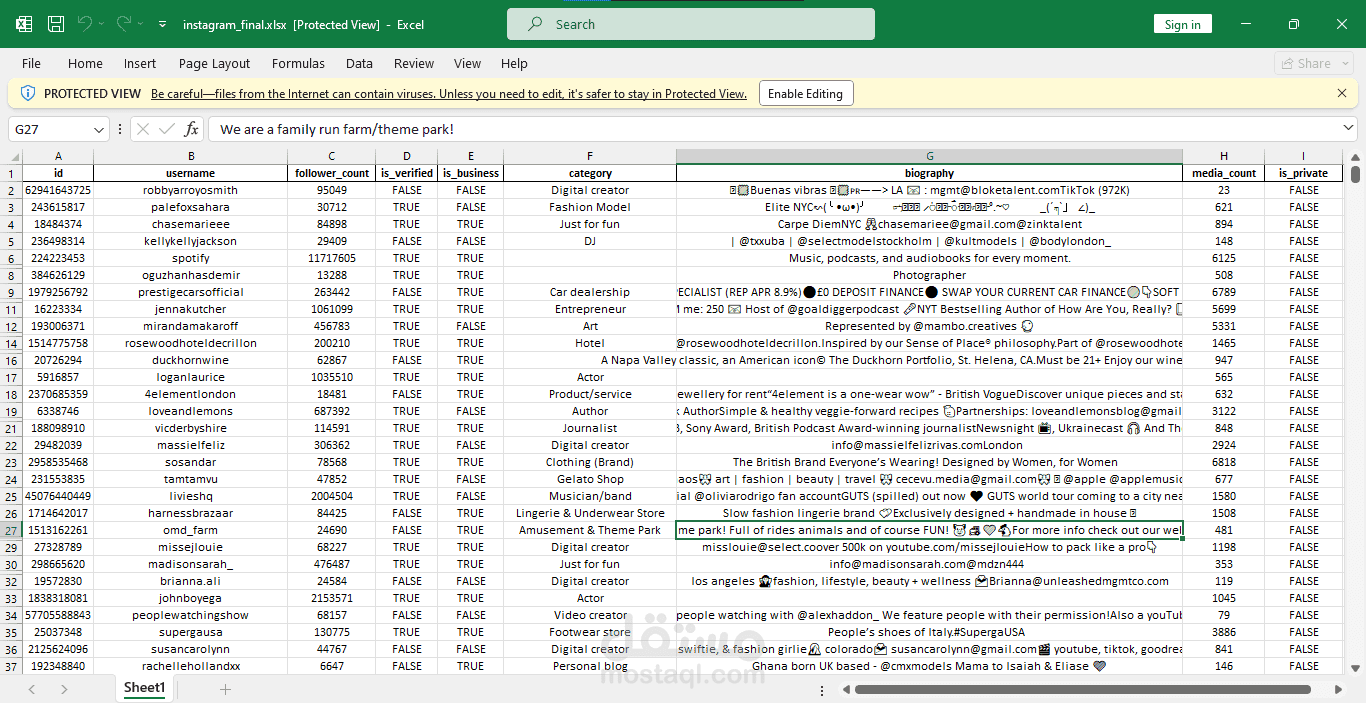Click the previous sheet navigation arrow

point(32,689)
